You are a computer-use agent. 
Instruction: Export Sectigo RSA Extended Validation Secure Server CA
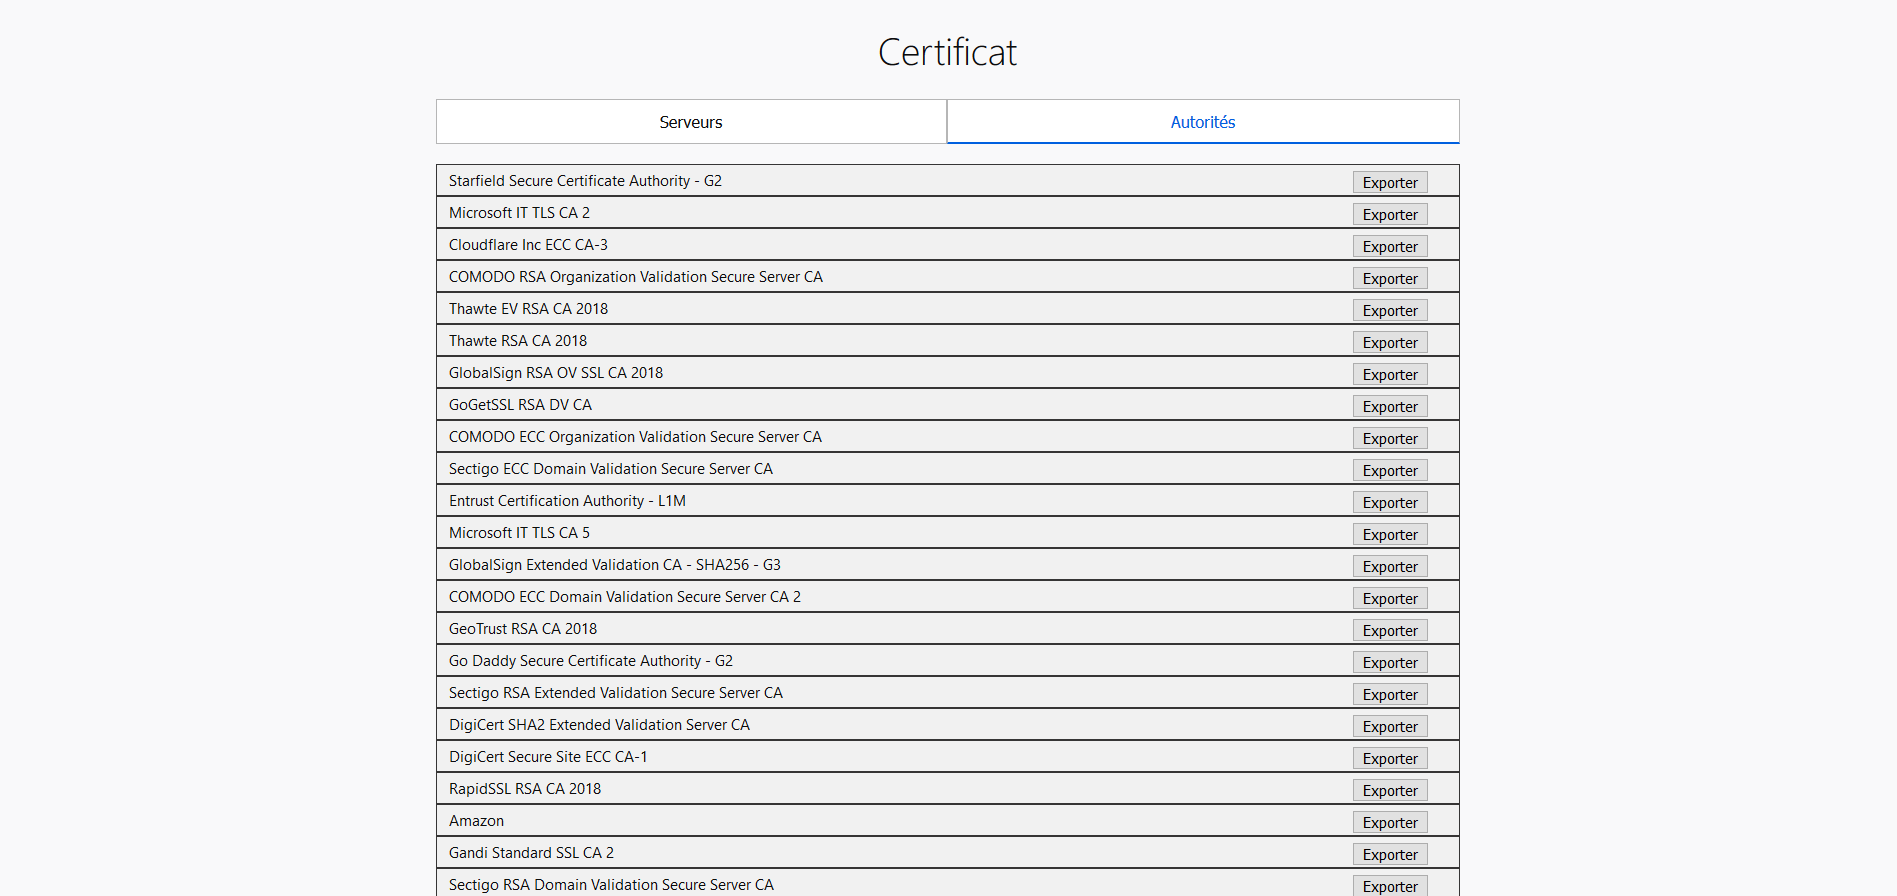1390,694
